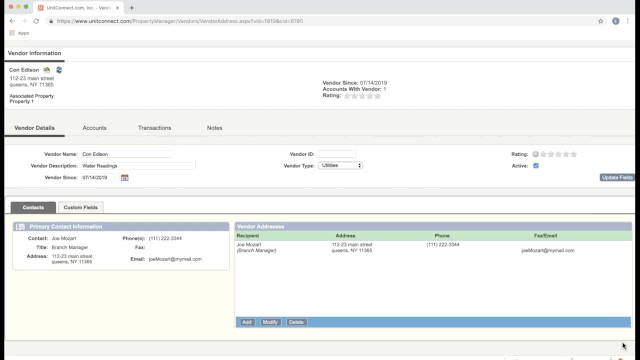640x360 pixels.
Task: Click the Primary Contact Information card icon
Action: [20, 227]
